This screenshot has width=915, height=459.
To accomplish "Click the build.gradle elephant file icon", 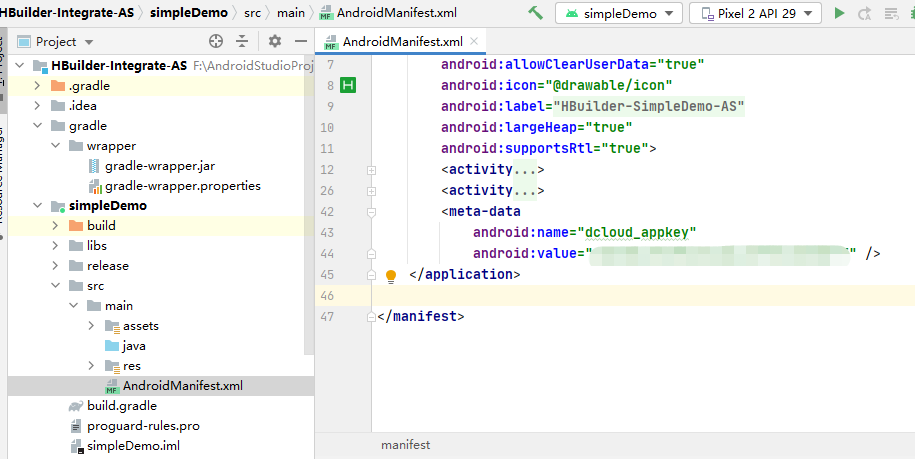I will (76, 406).
